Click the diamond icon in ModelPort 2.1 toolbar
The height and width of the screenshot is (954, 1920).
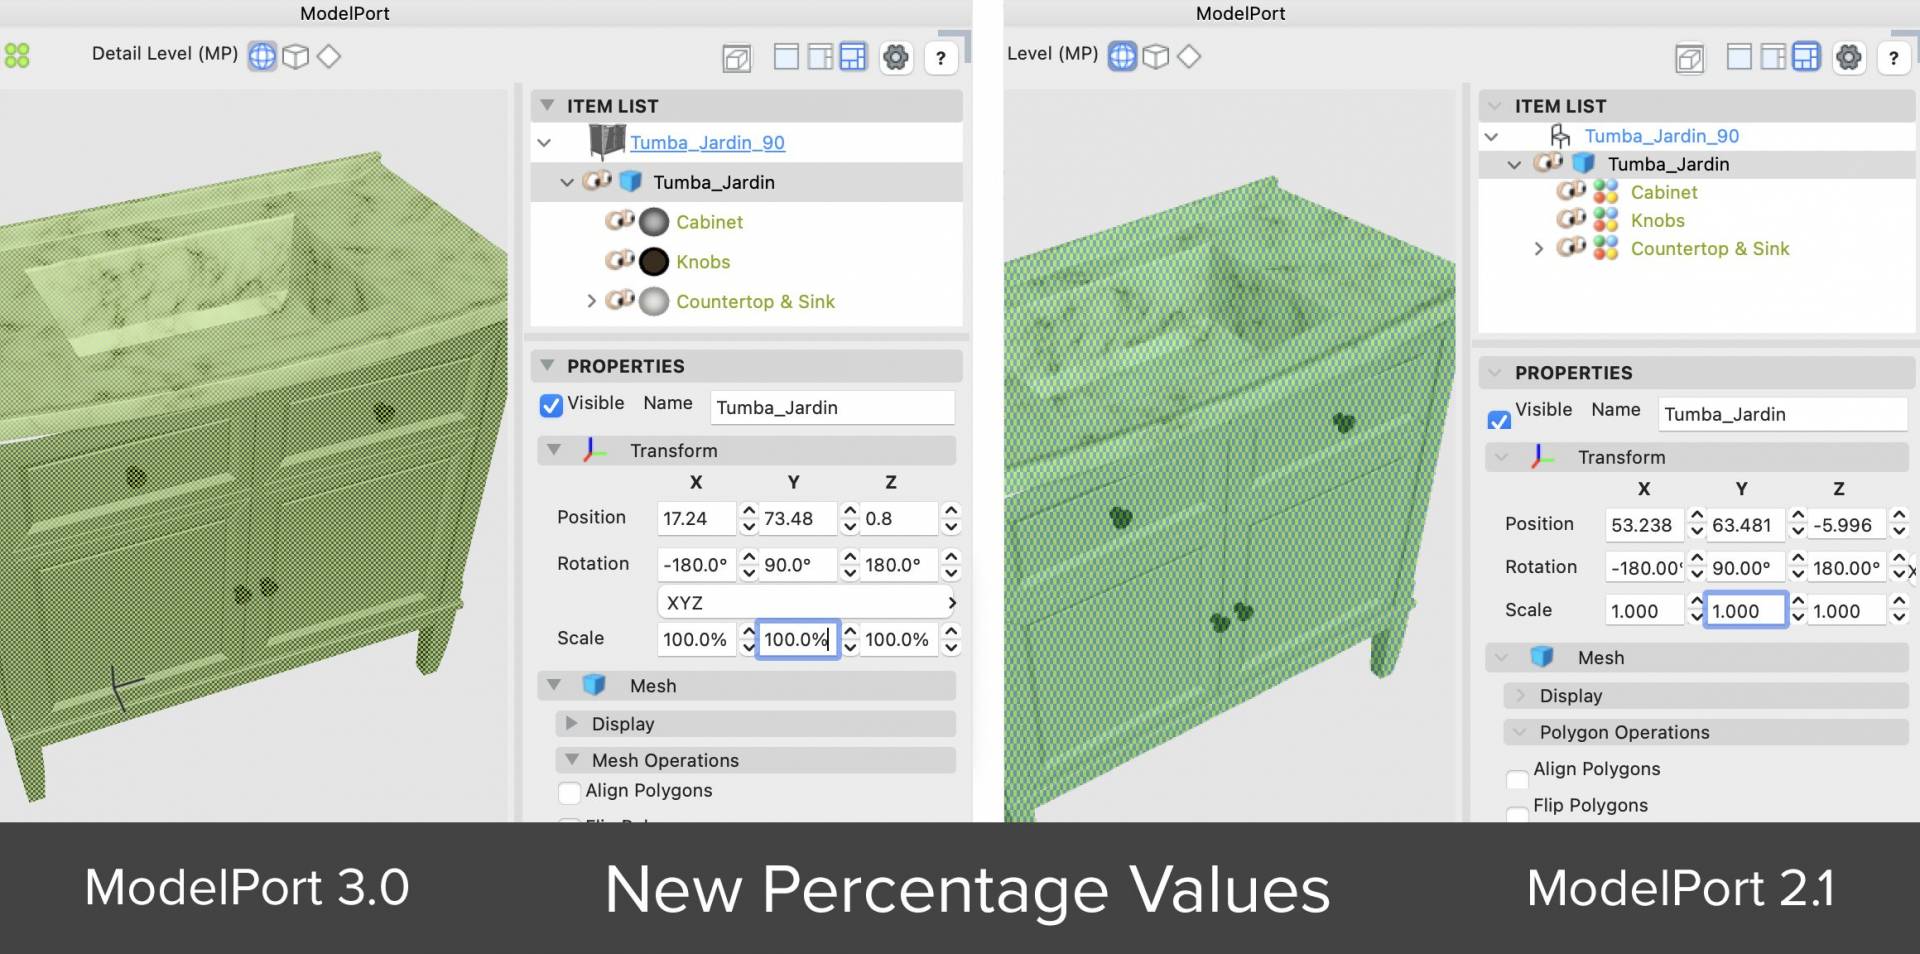(x=1189, y=56)
